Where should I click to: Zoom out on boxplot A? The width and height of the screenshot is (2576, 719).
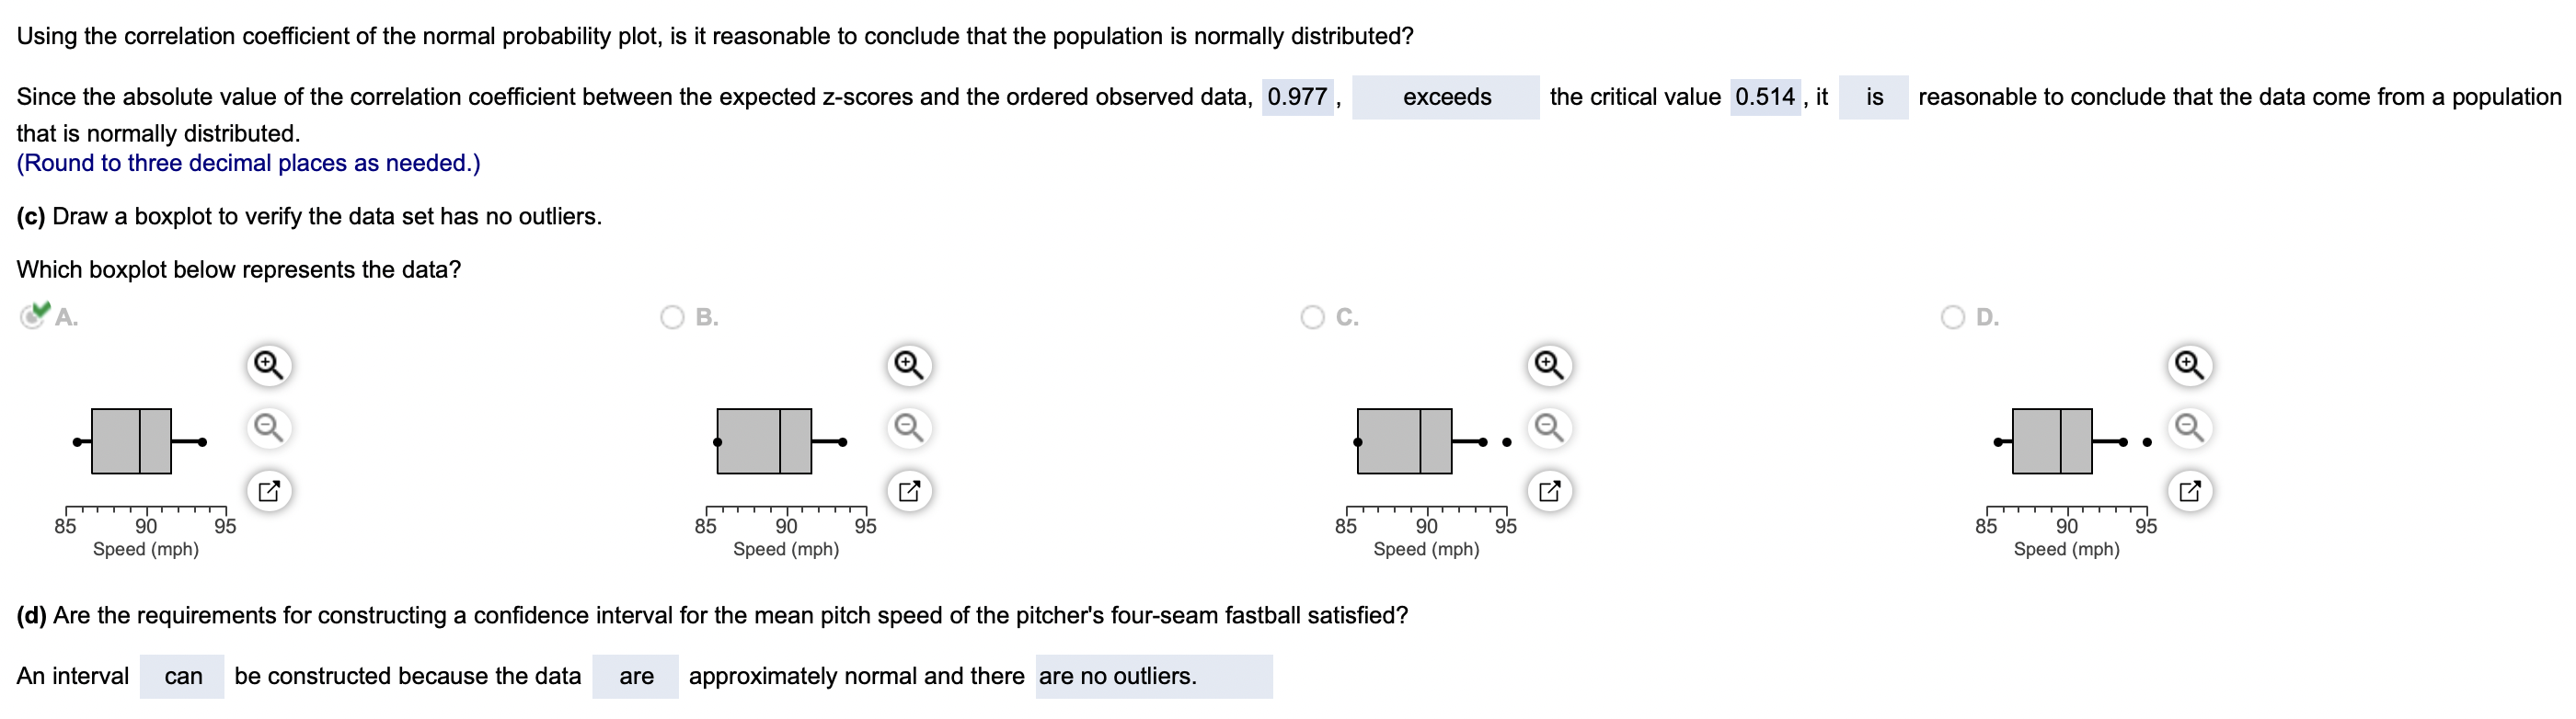coord(268,428)
